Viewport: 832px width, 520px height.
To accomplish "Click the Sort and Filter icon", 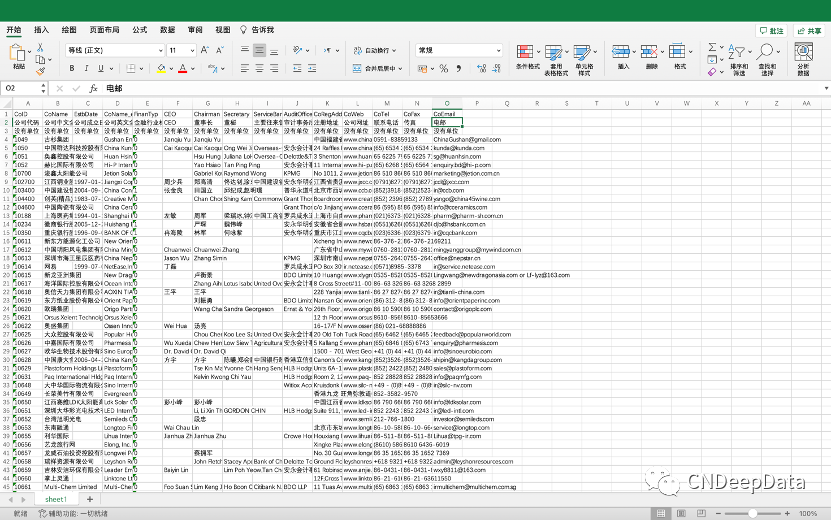I will point(736,51).
